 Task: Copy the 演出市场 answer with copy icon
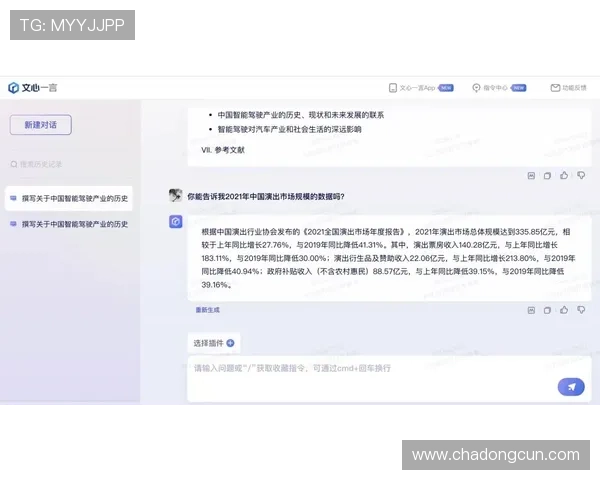(547, 310)
